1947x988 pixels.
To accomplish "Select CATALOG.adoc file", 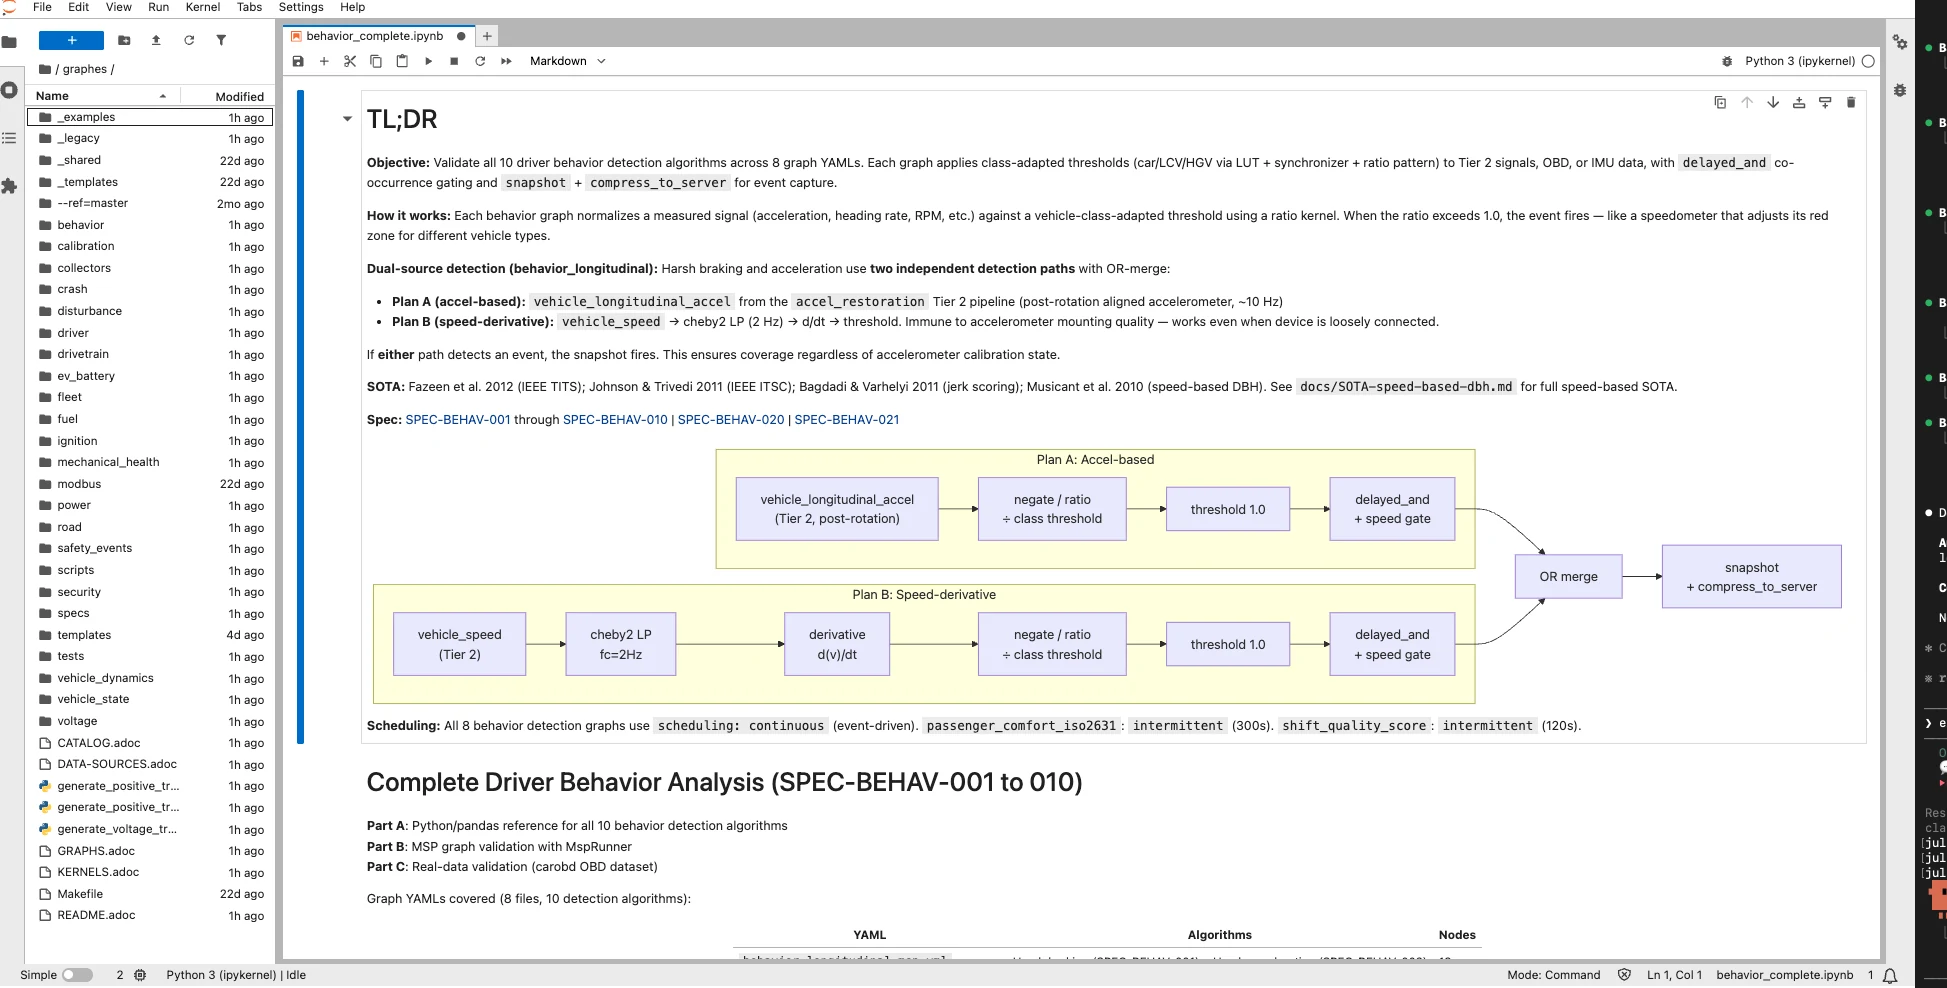I will click(150, 743).
